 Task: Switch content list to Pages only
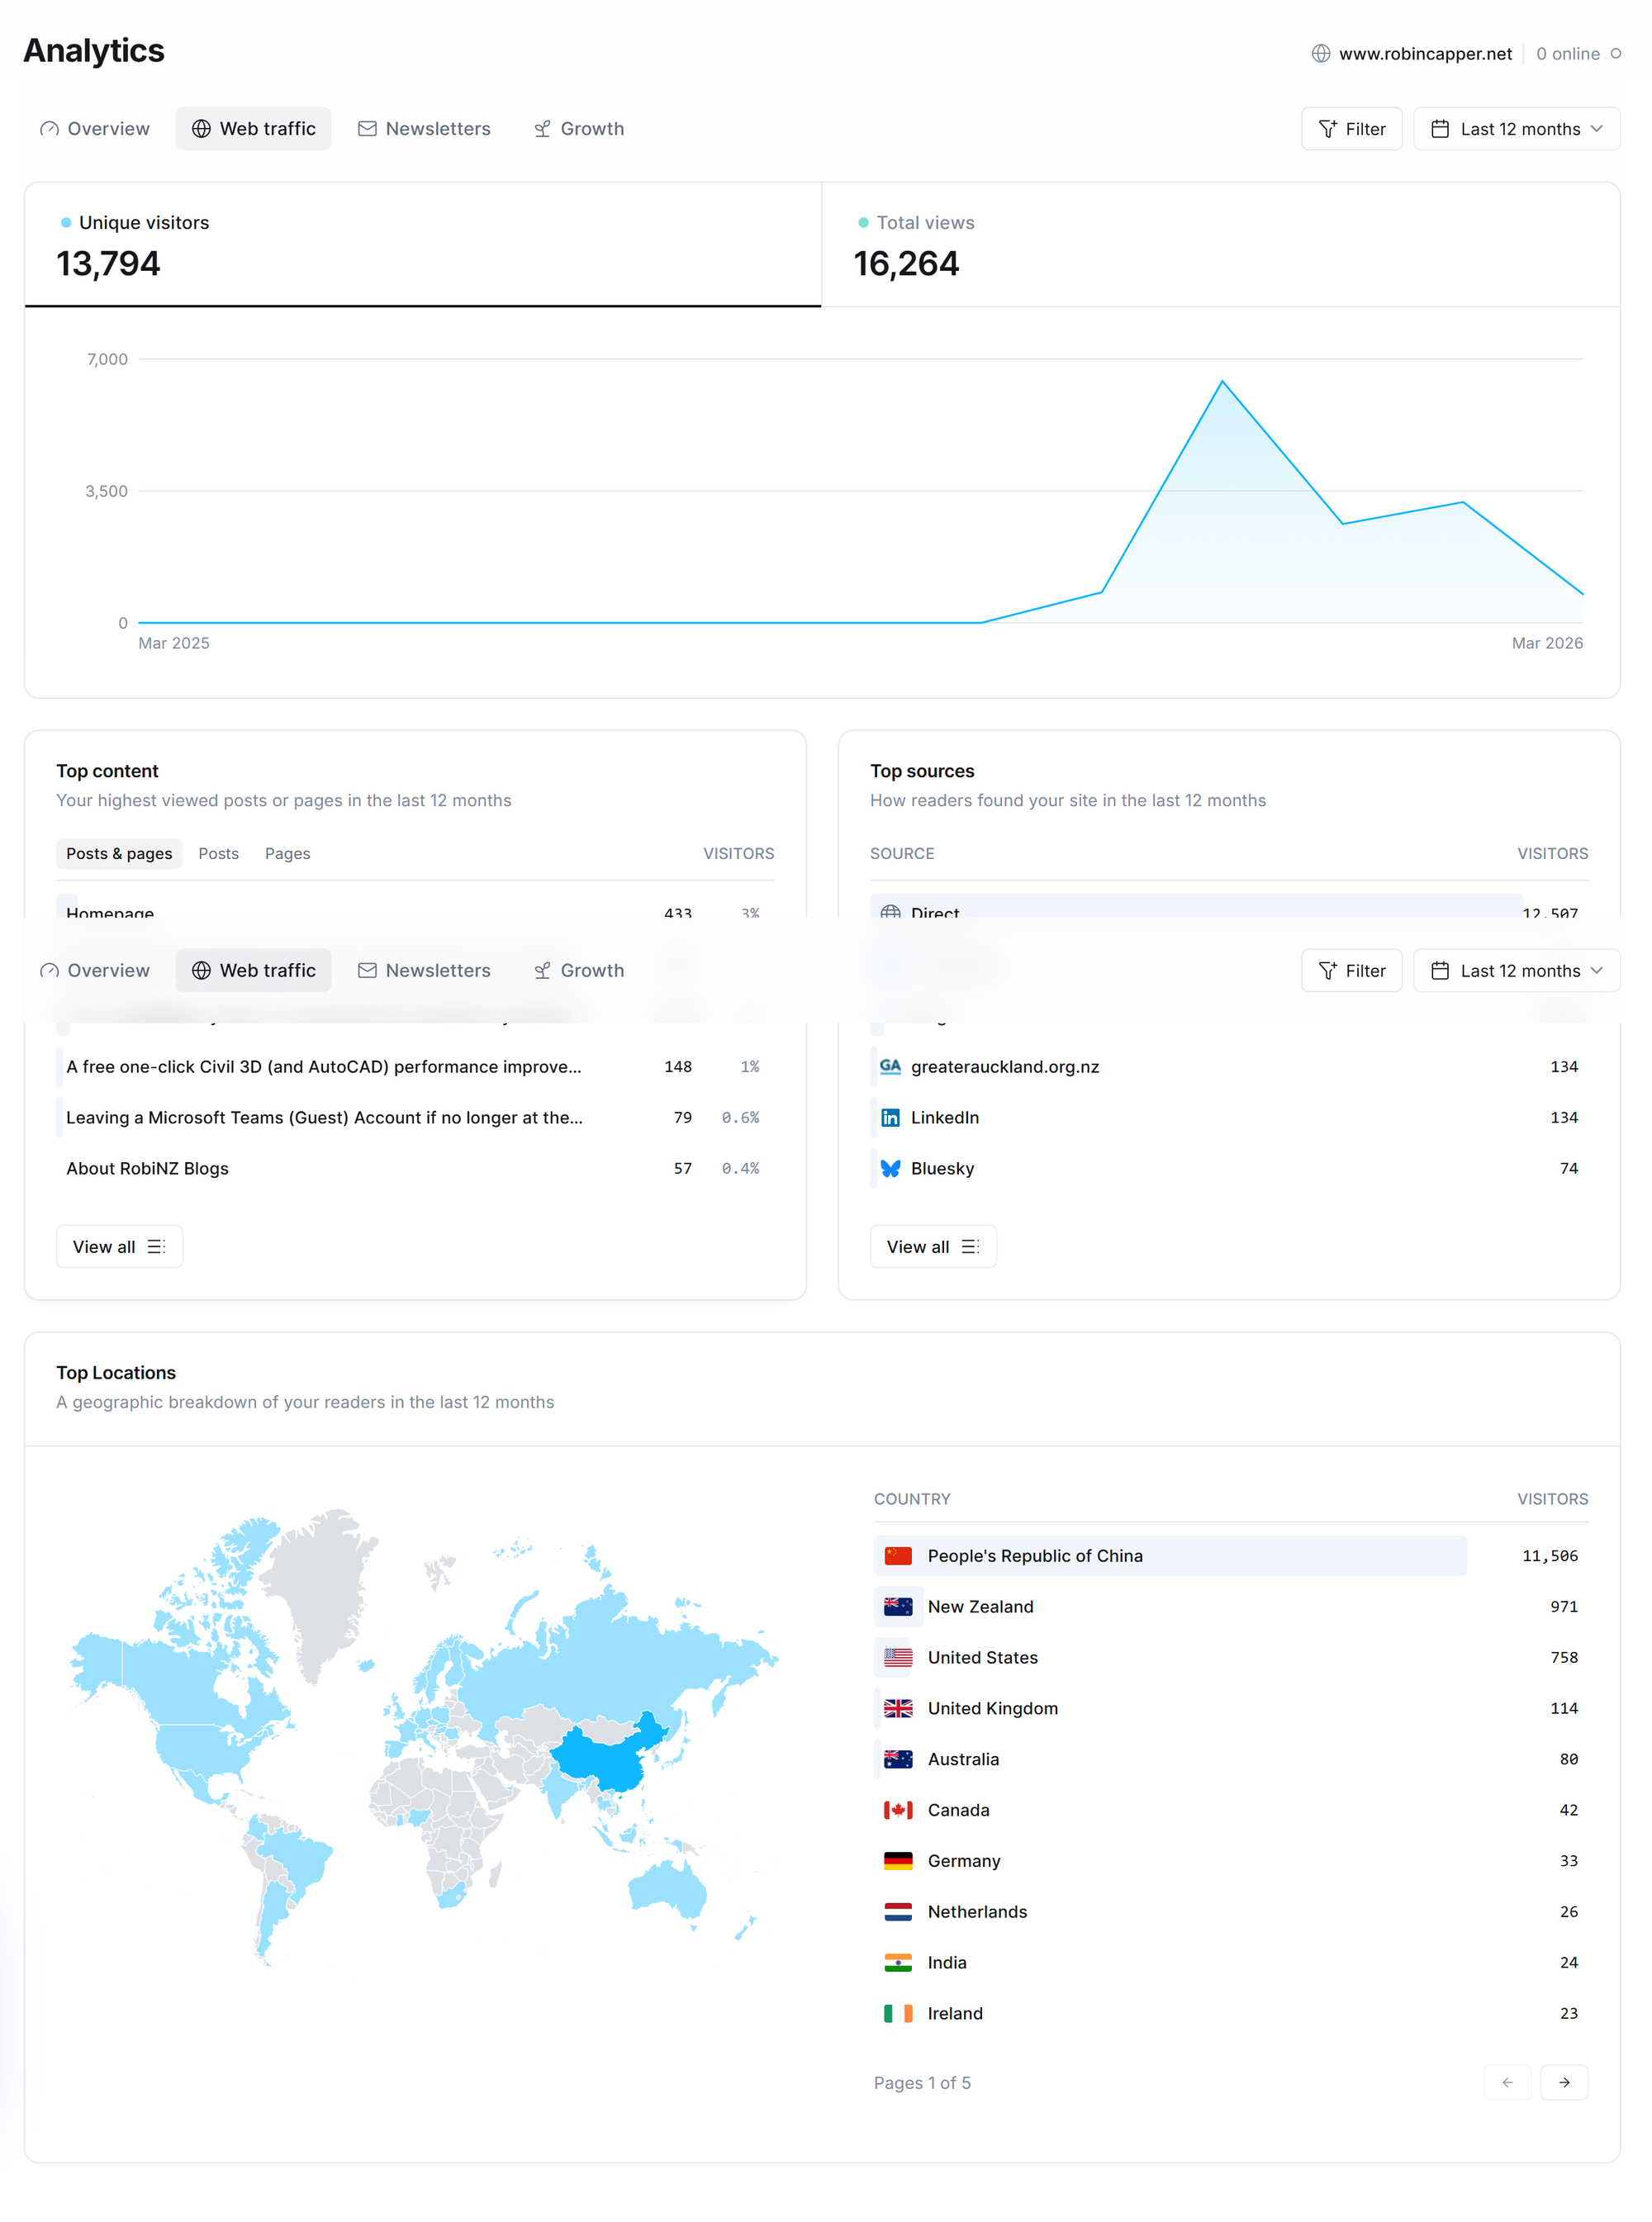(x=287, y=853)
